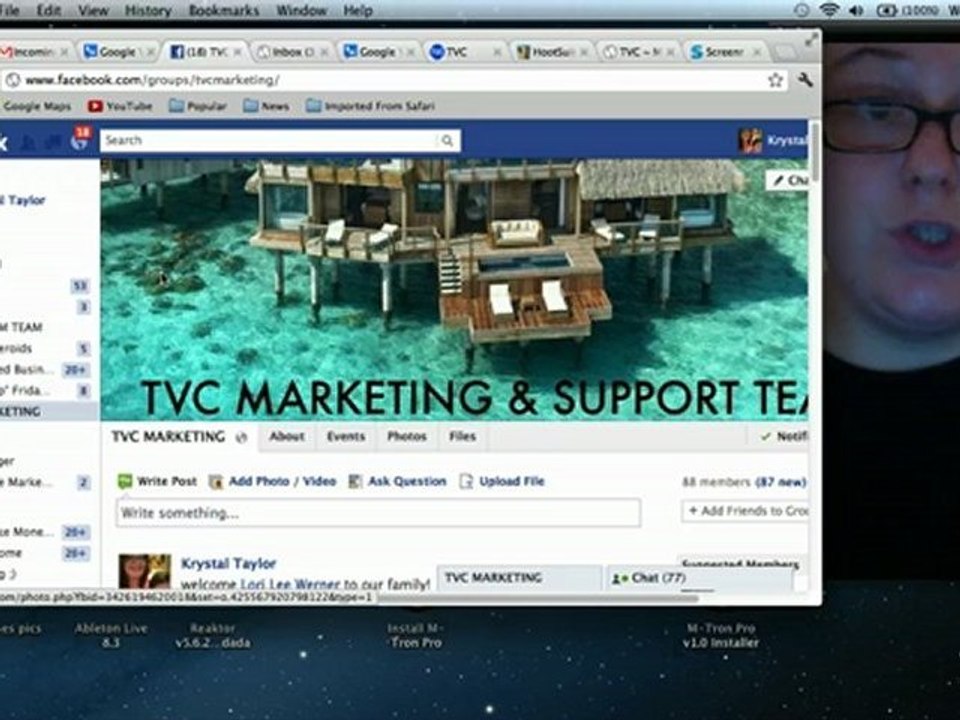960x720 pixels.
Task: Switch to the Screenr browser tab
Action: [x=726, y=53]
